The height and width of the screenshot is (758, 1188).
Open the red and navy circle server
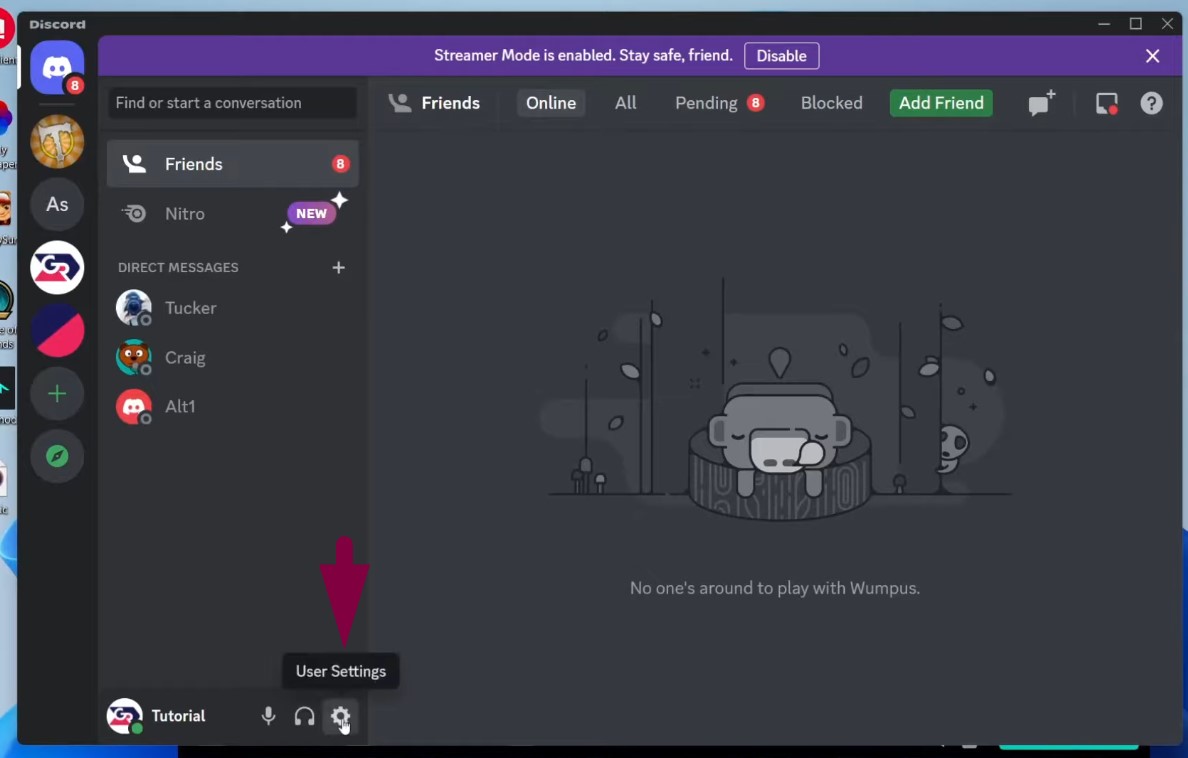point(57,330)
